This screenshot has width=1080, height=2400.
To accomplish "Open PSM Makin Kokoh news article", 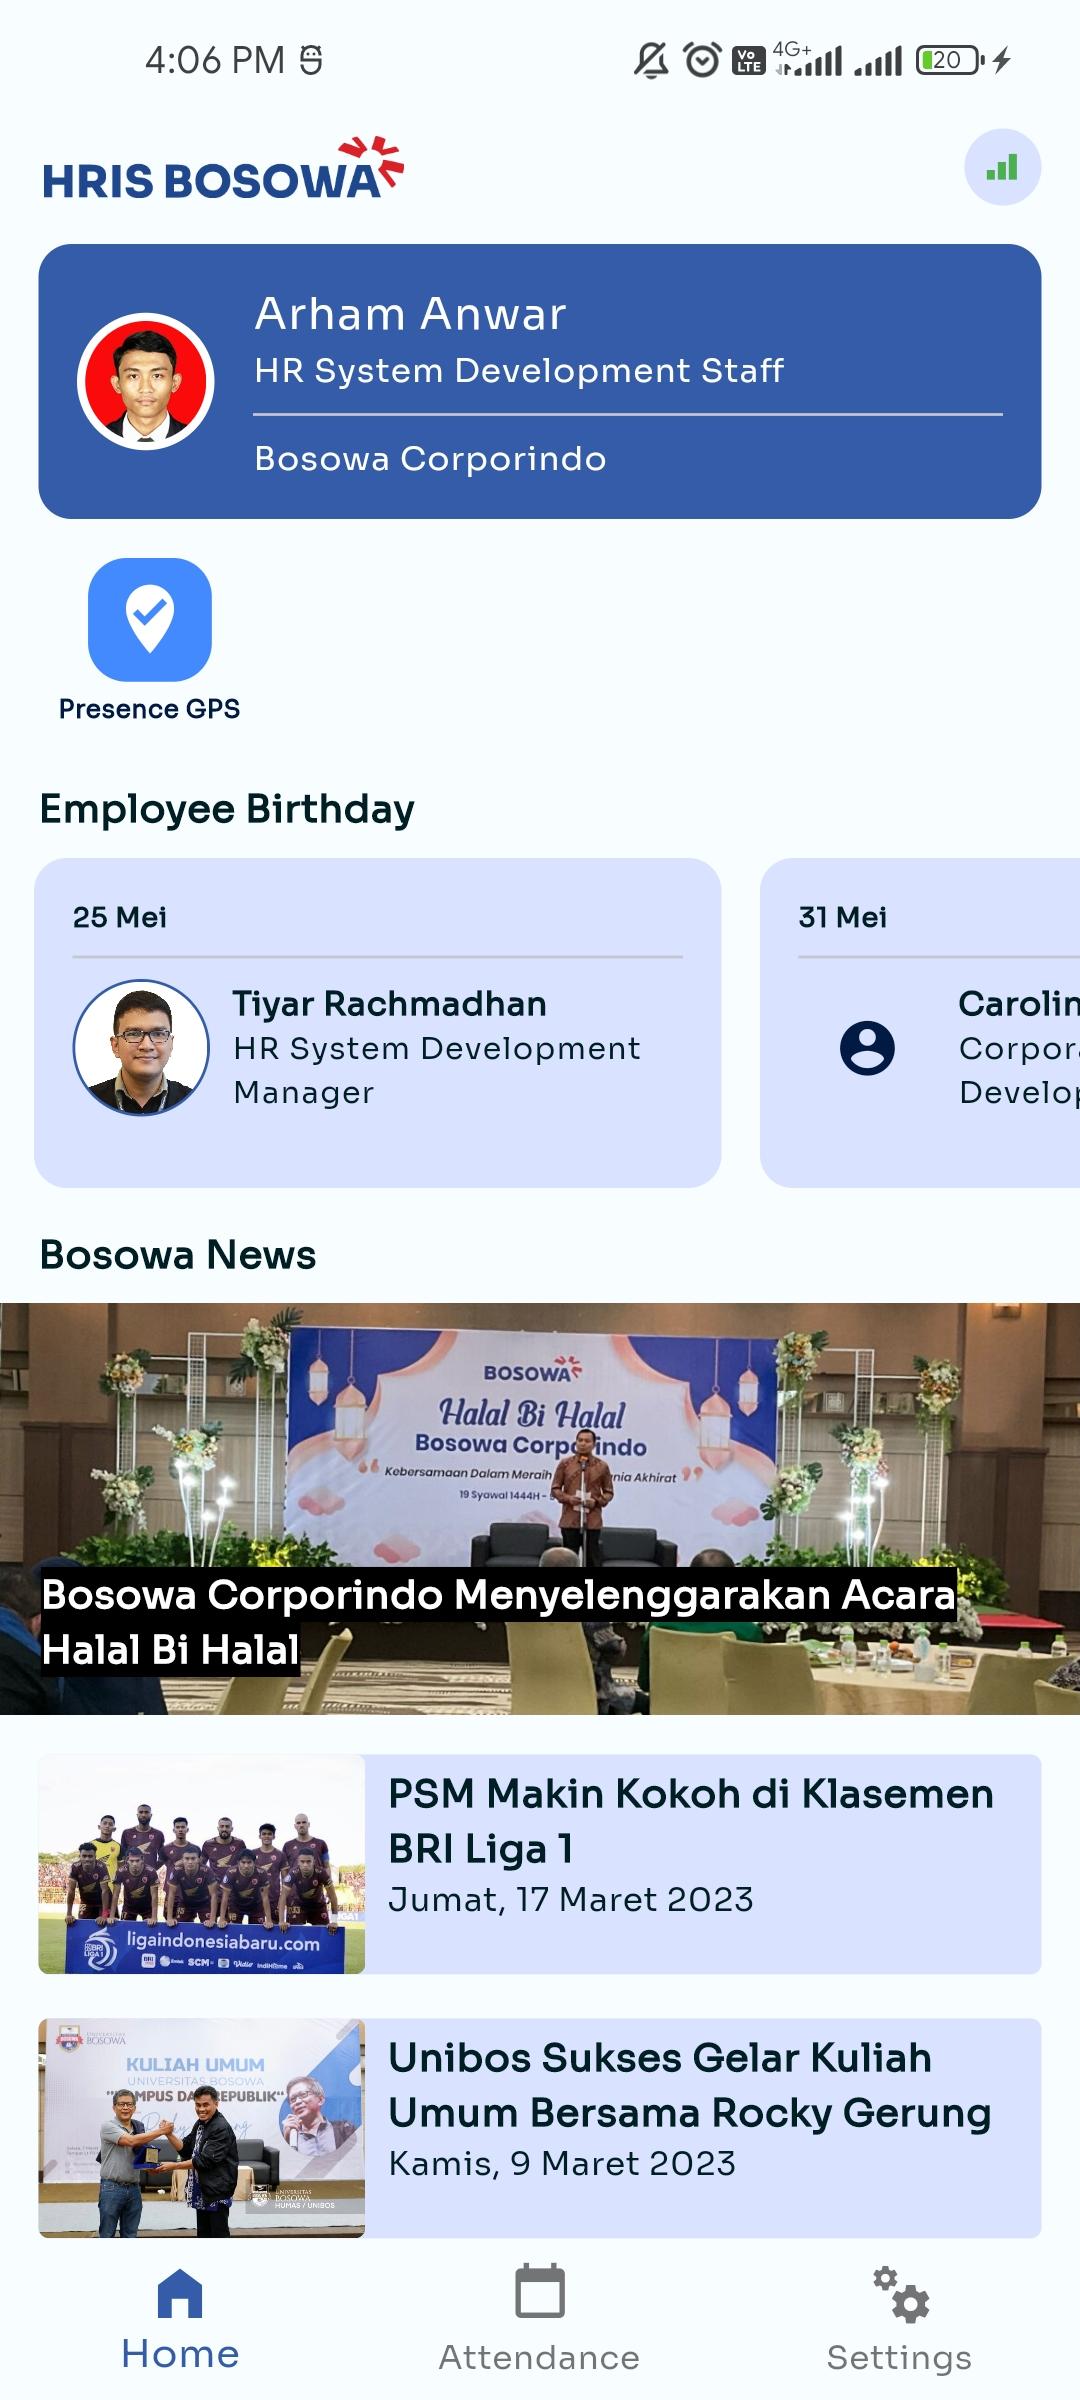I will tap(540, 1864).
